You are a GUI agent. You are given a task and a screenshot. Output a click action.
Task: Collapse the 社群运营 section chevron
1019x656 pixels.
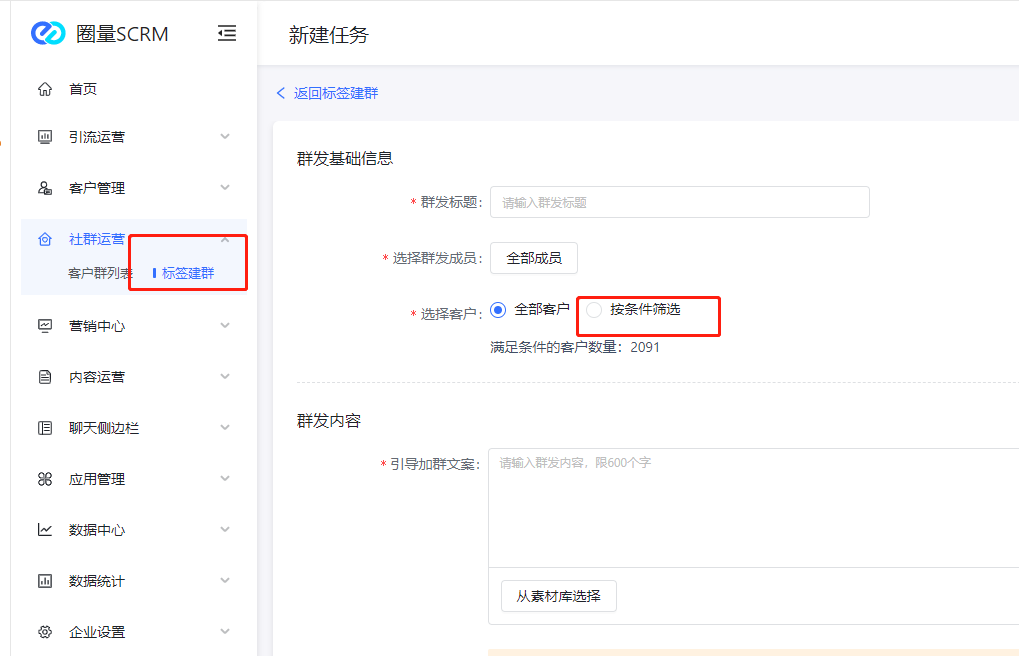(225, 239)
